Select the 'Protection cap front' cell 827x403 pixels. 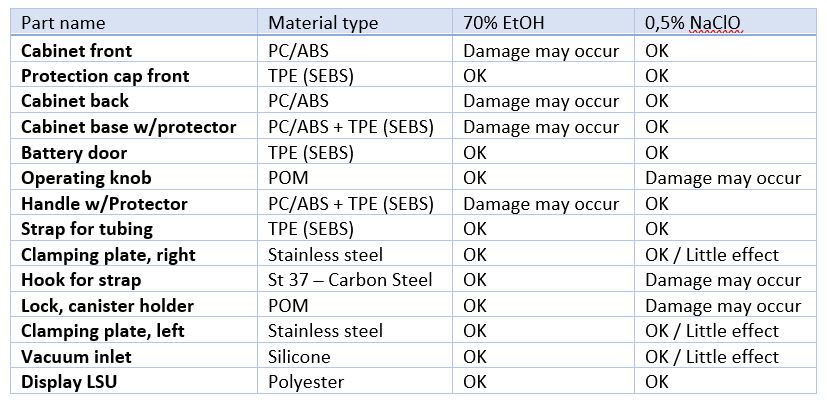(x=105, y=76)
